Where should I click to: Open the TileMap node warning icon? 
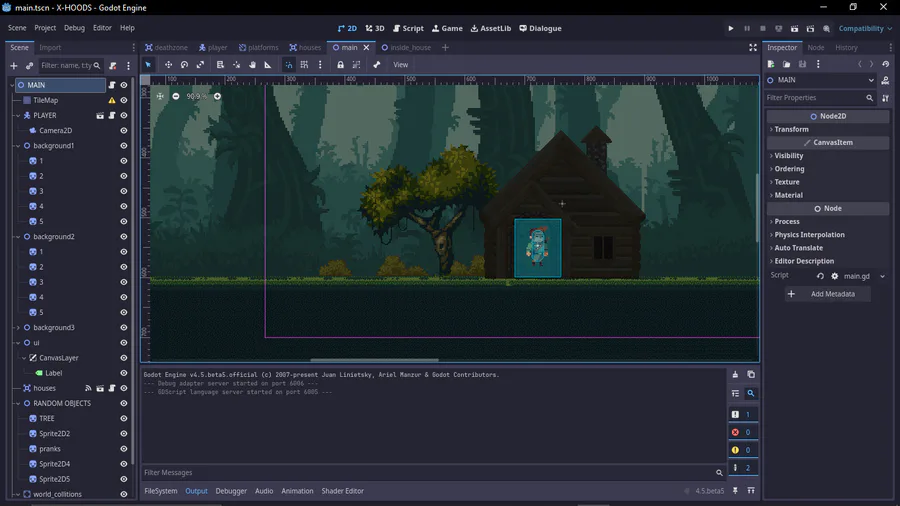[x=112, y=100]
